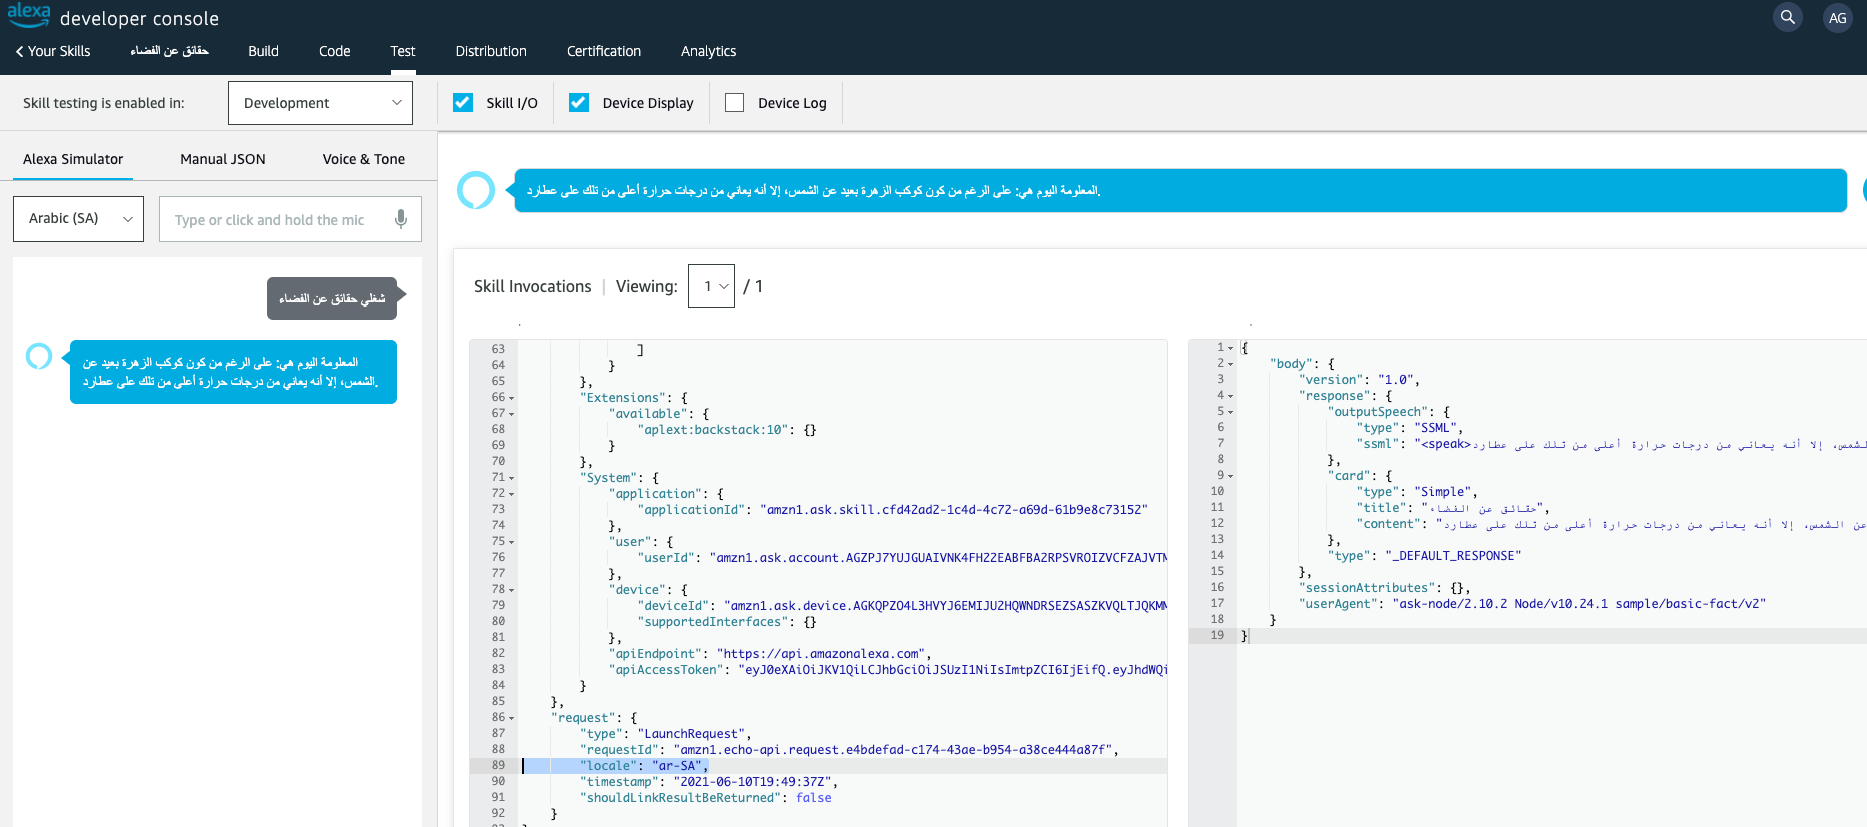Viewport: 1867px width, 827px height.
Task: Disable the Device Display checkbox
Action: [x=579, y=102]
